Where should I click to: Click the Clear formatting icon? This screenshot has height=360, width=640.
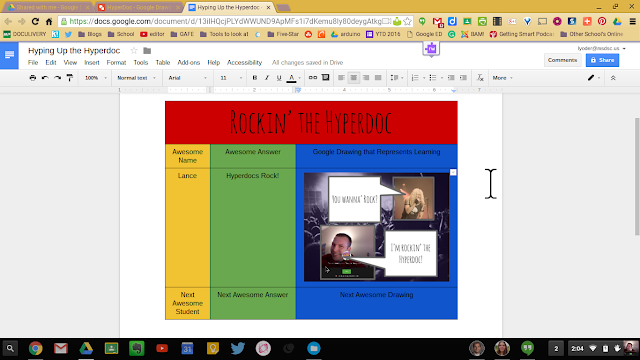[480, 78]
